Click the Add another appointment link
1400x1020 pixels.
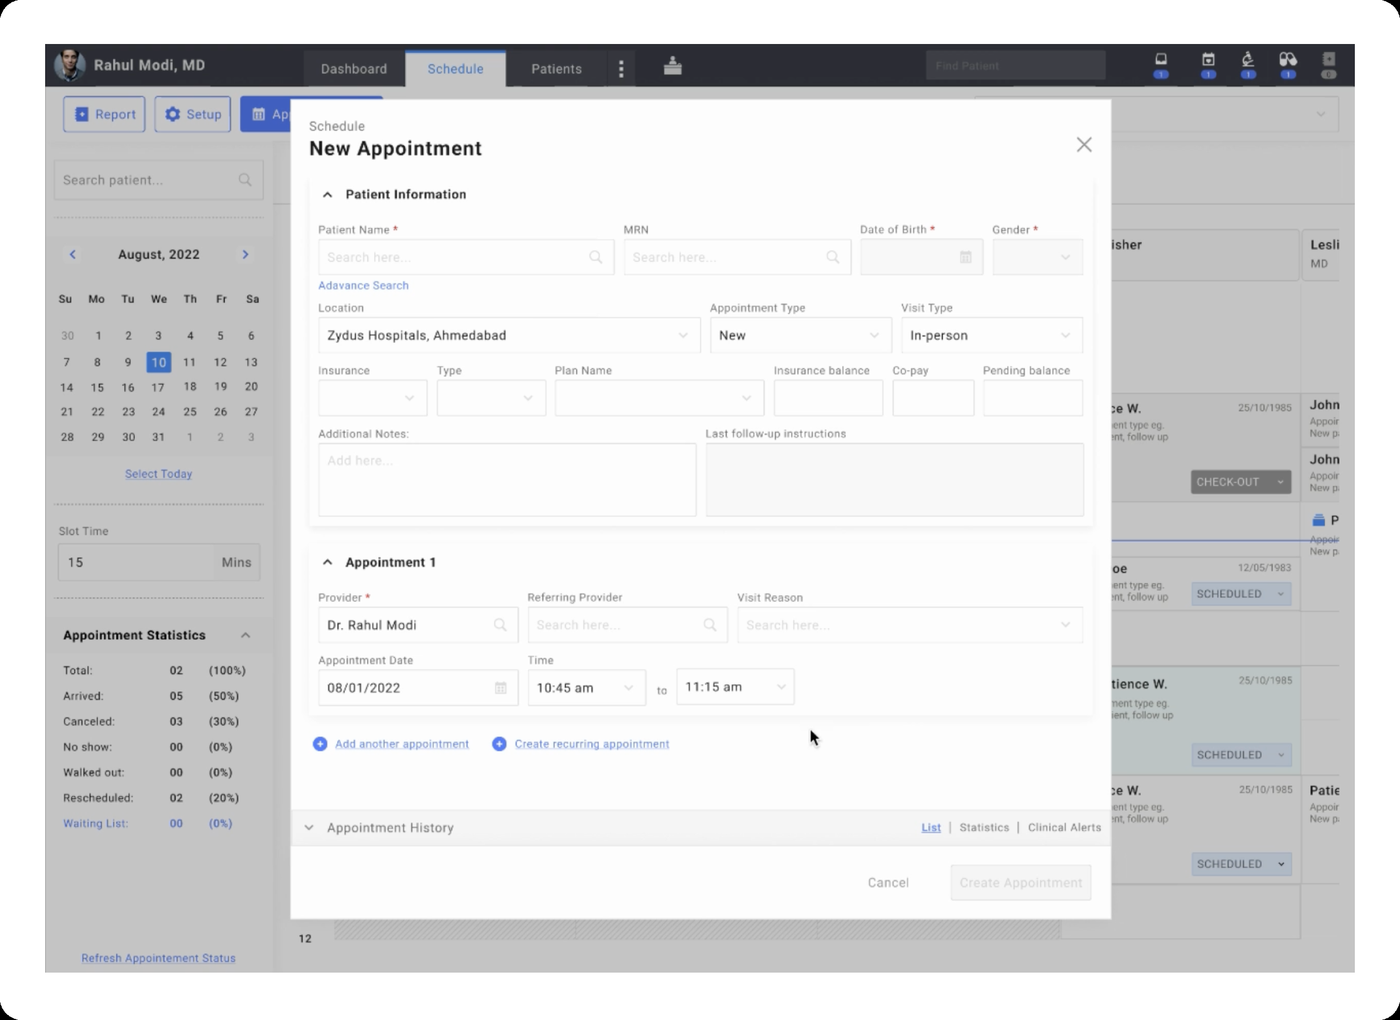coord(402,744)
